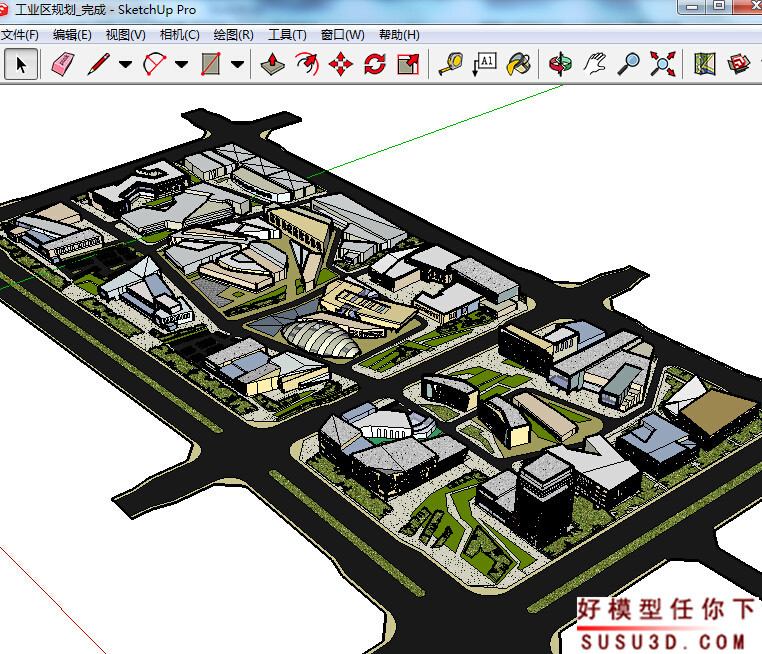Viewport: 762px width, 654px height.
Task: Click Zoom Extents tool
Action: click(x=663, y=64)
